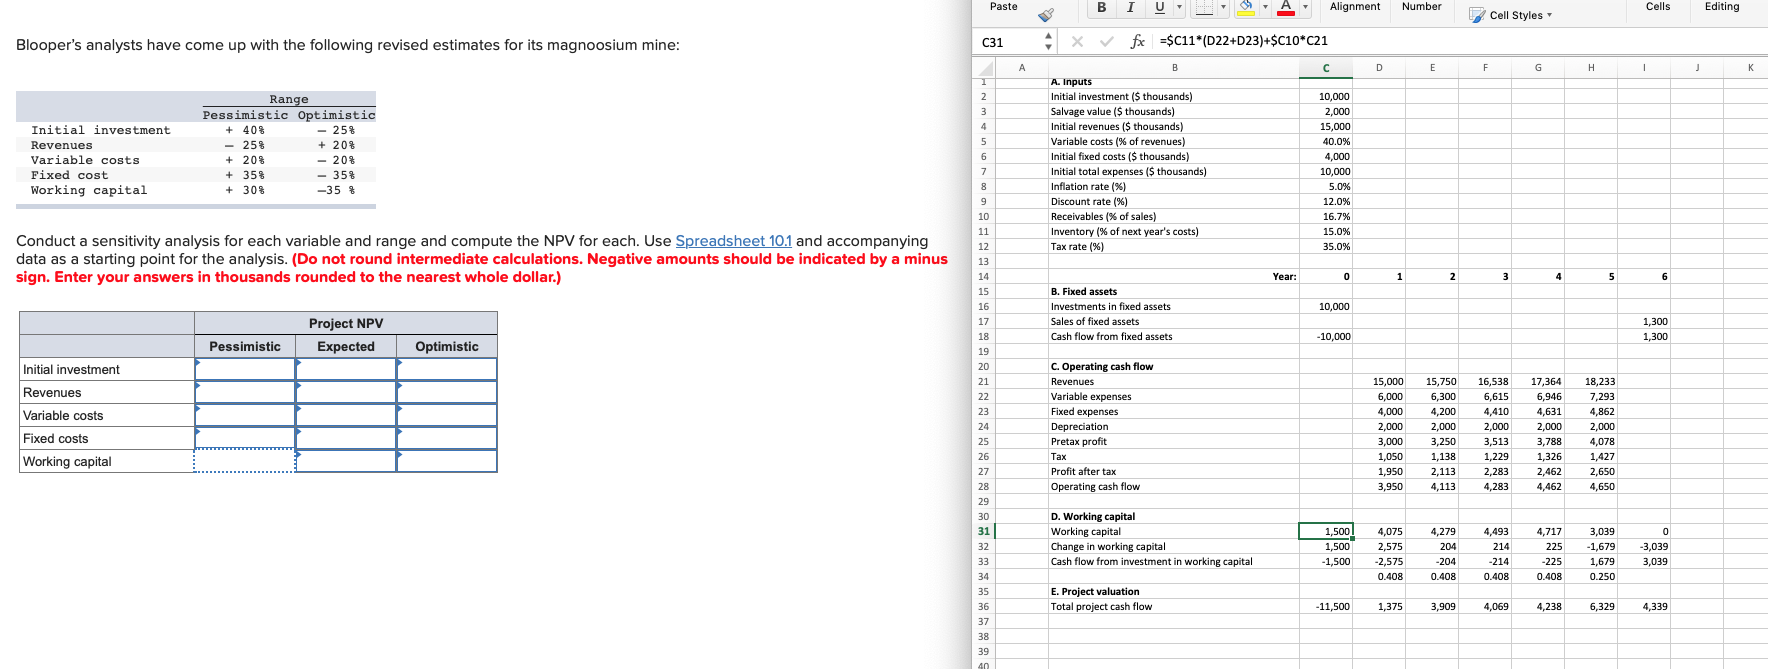Screen dimensions: 1768x669
Task: Click Working capital Optimistic answer field
Action: pos(447,461)
